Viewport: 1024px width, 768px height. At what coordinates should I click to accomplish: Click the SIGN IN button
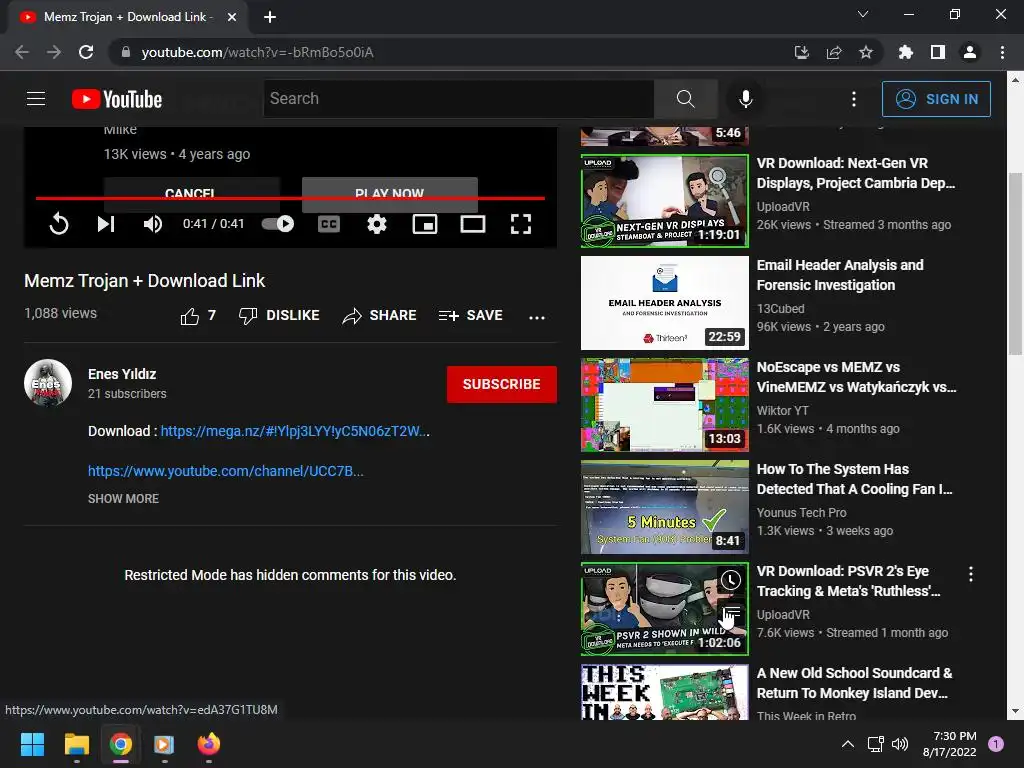tap(936, 99)
